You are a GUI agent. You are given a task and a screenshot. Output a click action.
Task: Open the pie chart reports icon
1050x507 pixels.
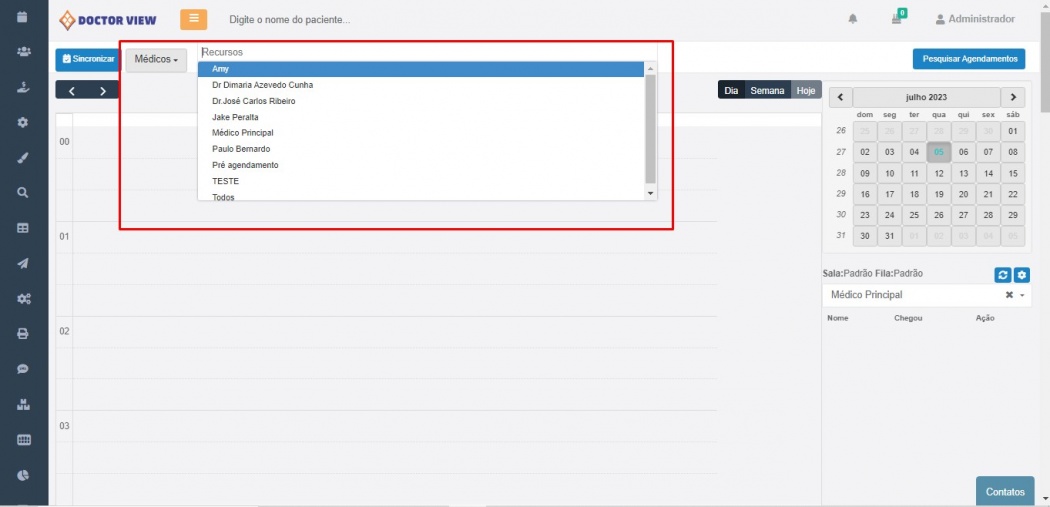tap(23, 475)
